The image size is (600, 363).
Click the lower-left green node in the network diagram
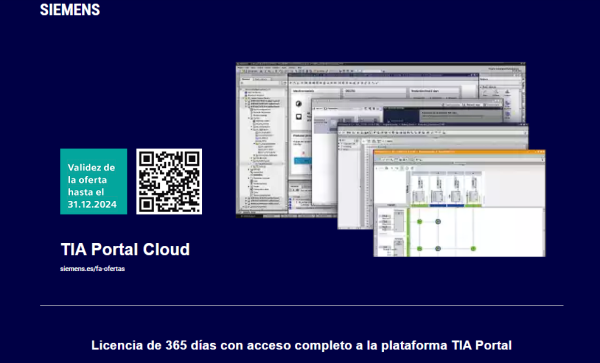pos(419,249)
